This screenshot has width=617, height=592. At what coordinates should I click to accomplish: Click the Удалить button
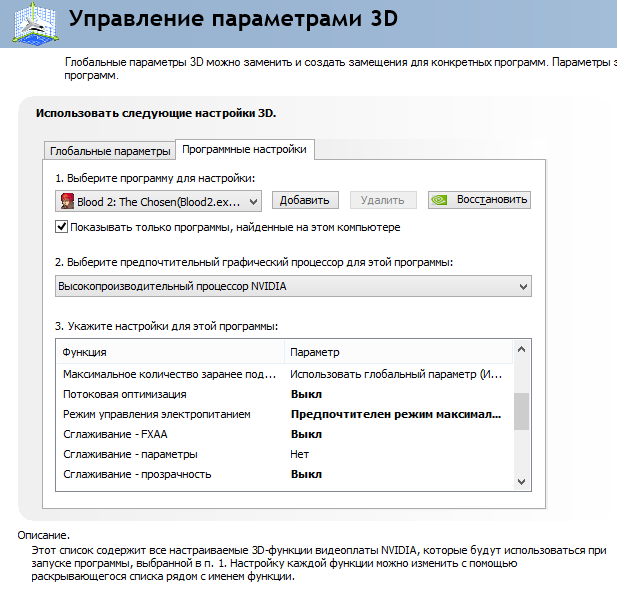point(383,200)
